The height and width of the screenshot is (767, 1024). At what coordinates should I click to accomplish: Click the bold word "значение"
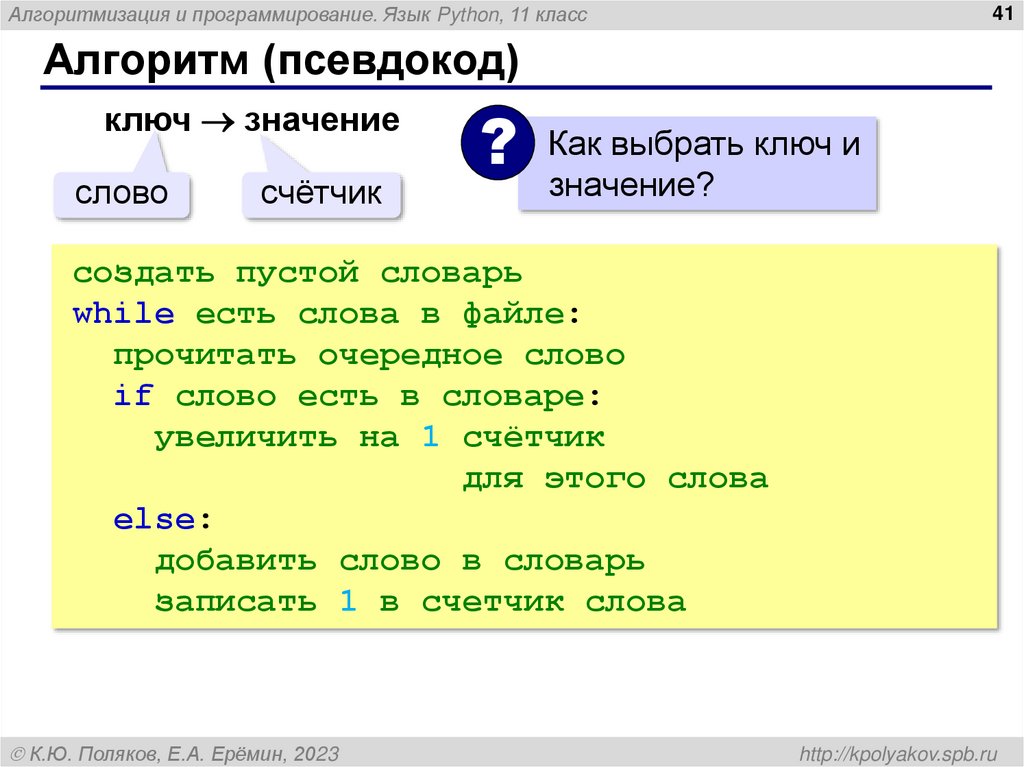tap(321, 120)
